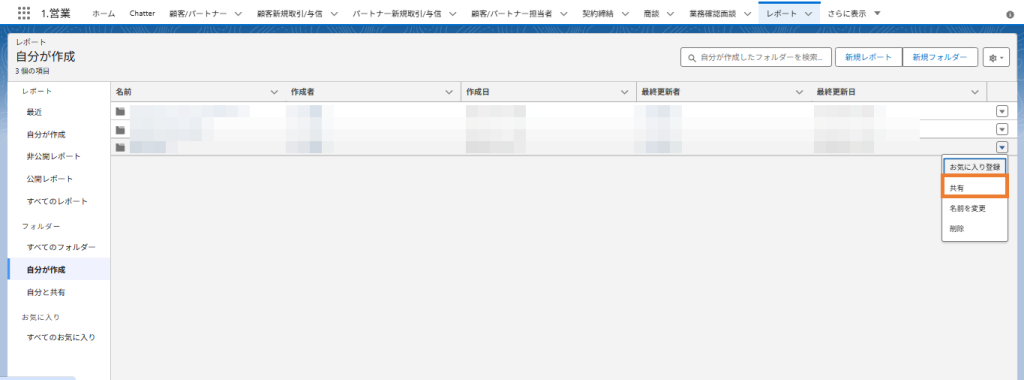
Task: Expand the 顧客新規取引/与信 tab chevron
Action: point(334,14)
